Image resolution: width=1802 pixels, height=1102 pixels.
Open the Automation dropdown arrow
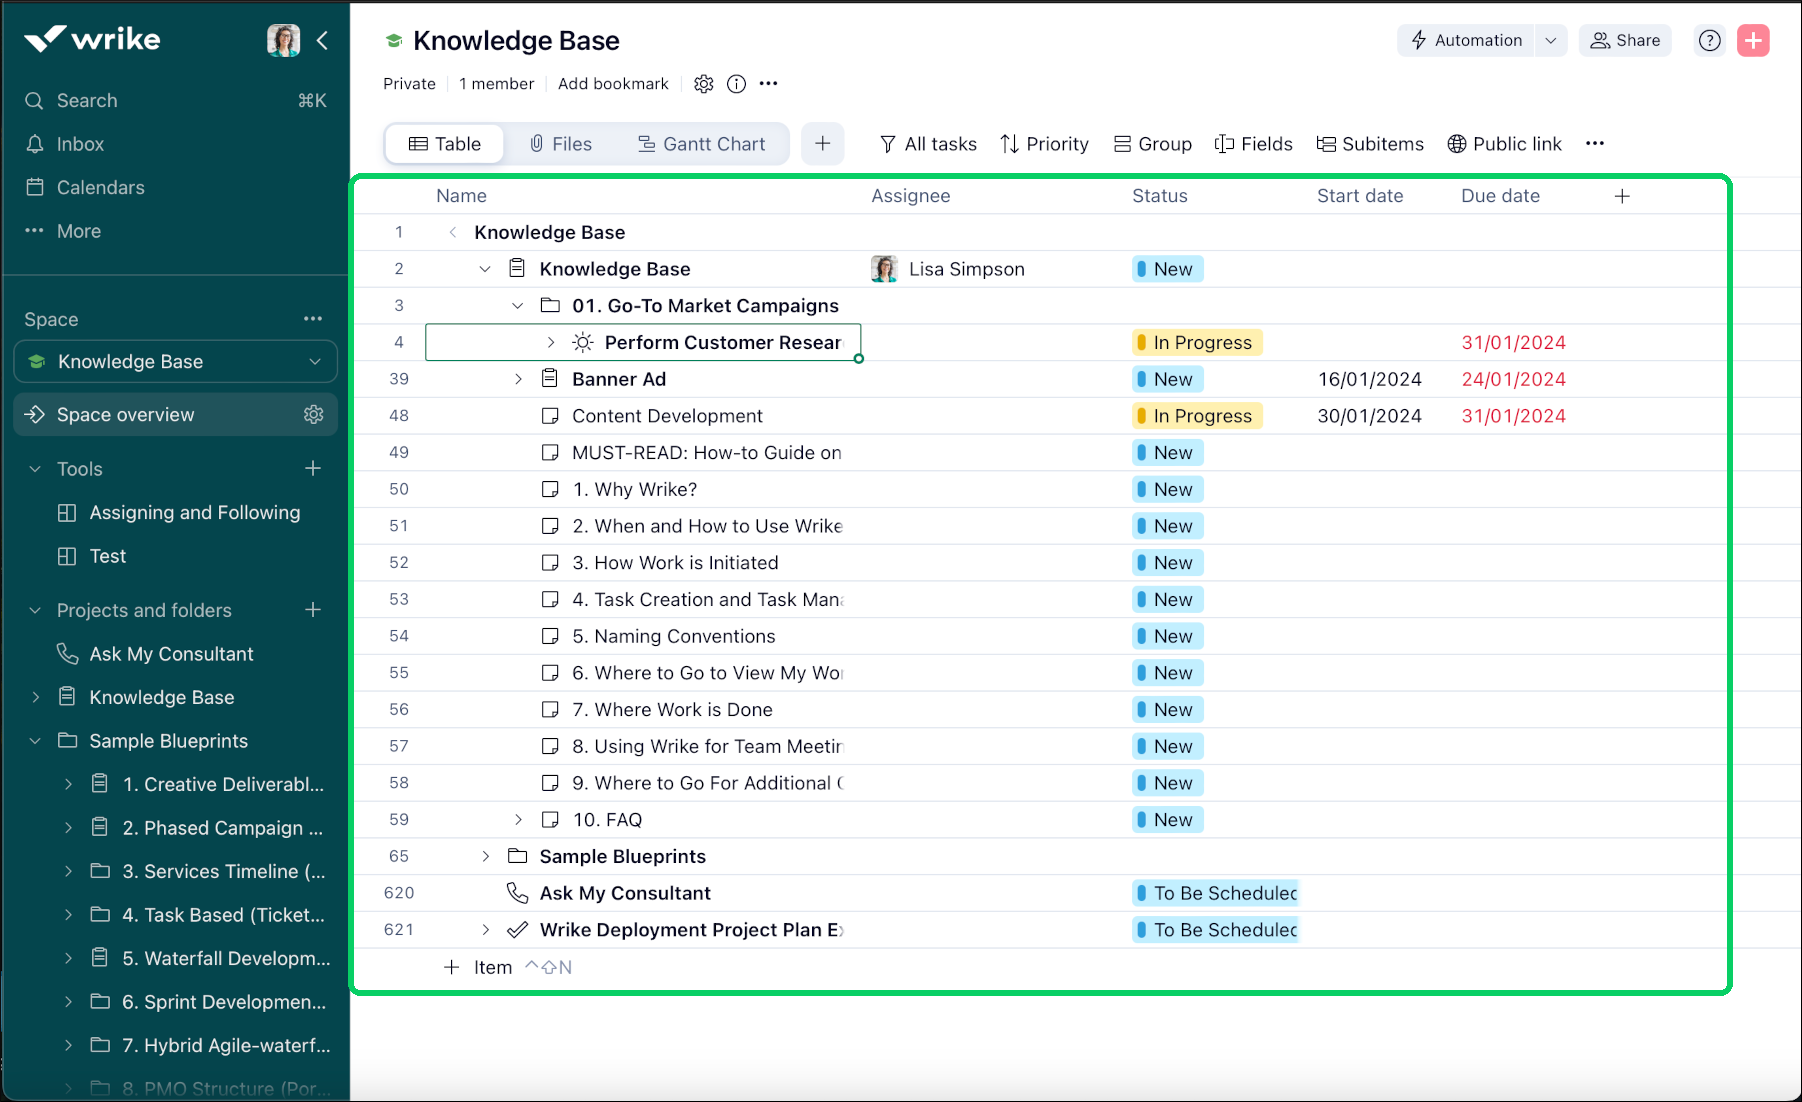pyautogui.click(x=1550, y=40)
